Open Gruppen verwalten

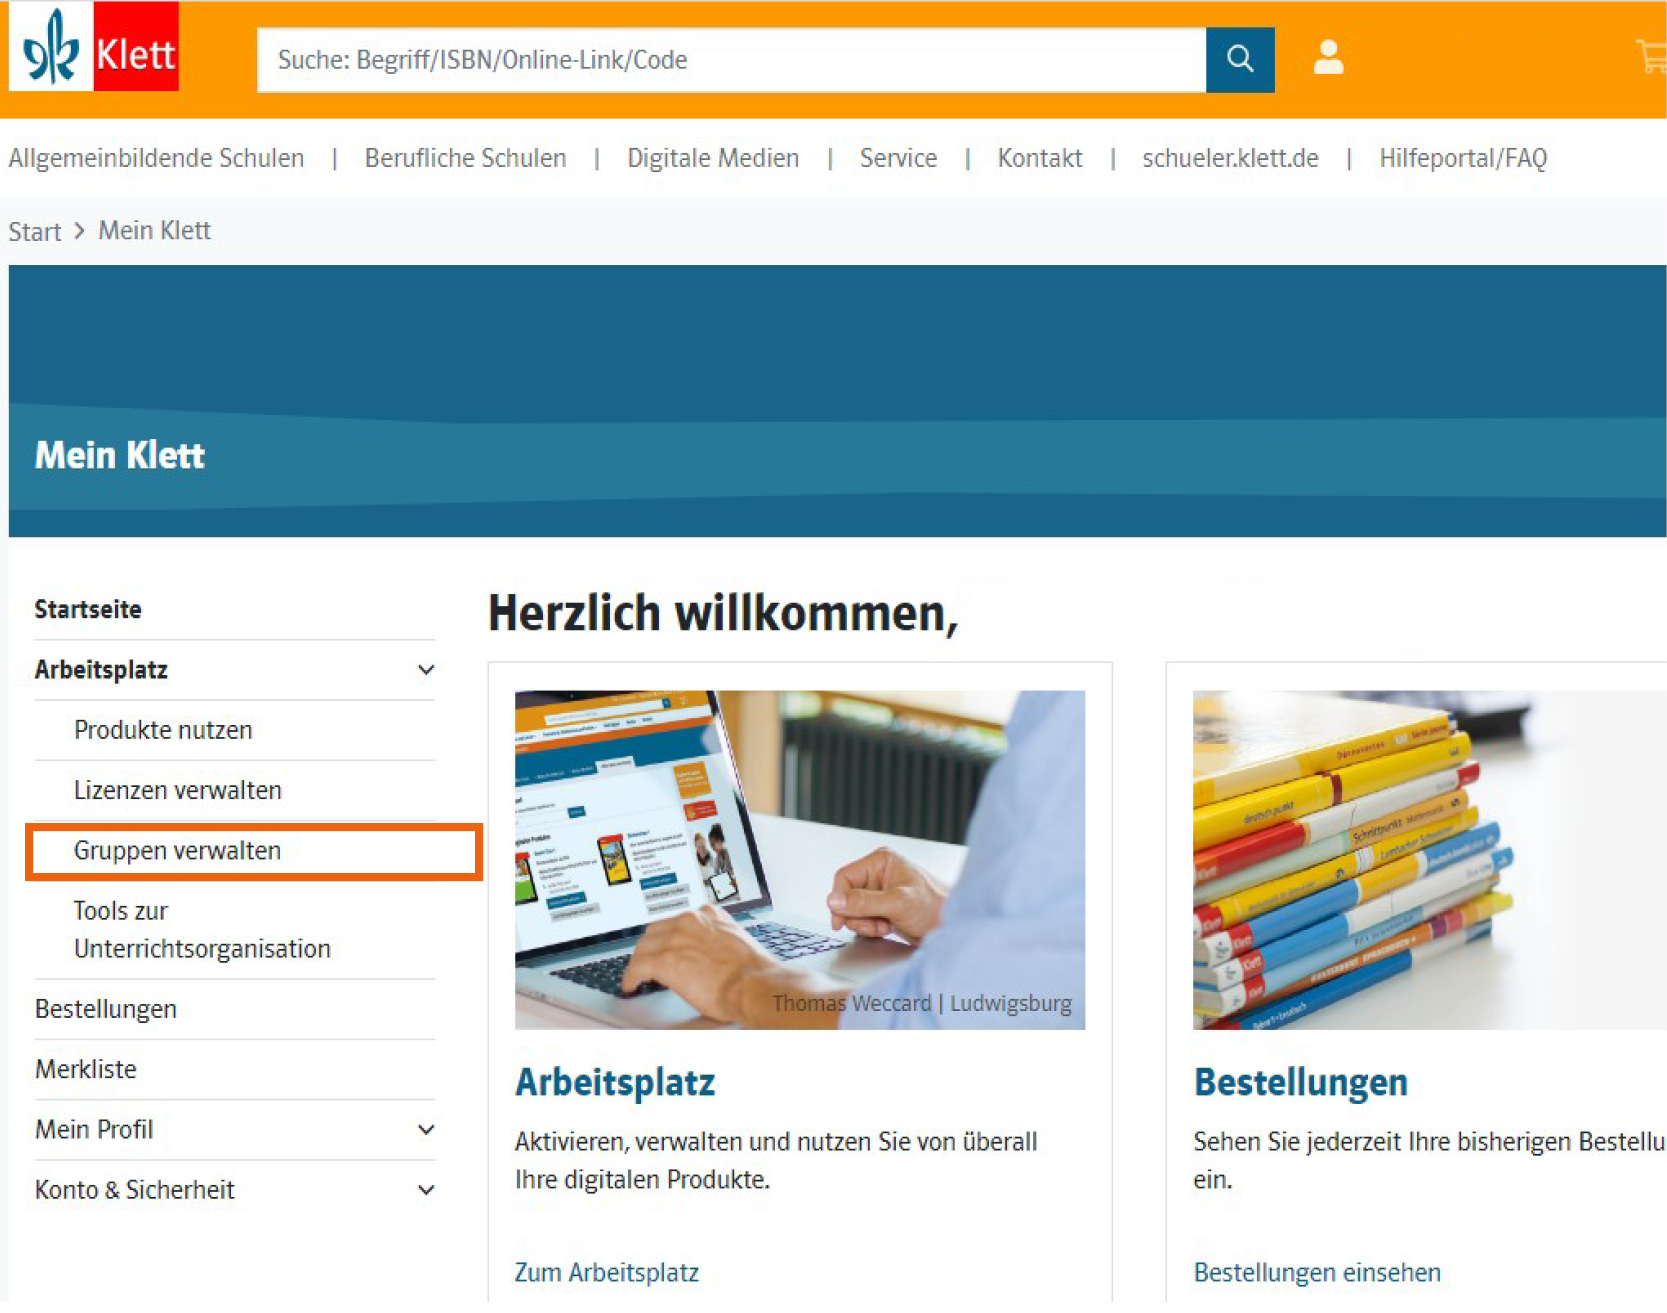(178, 851)
